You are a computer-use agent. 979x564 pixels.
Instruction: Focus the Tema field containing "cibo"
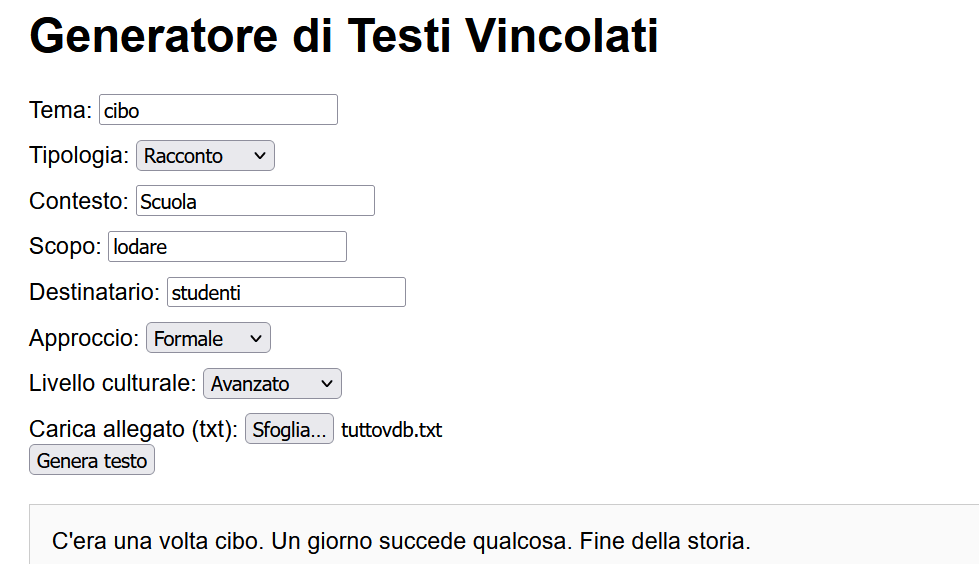pos(218,110)
